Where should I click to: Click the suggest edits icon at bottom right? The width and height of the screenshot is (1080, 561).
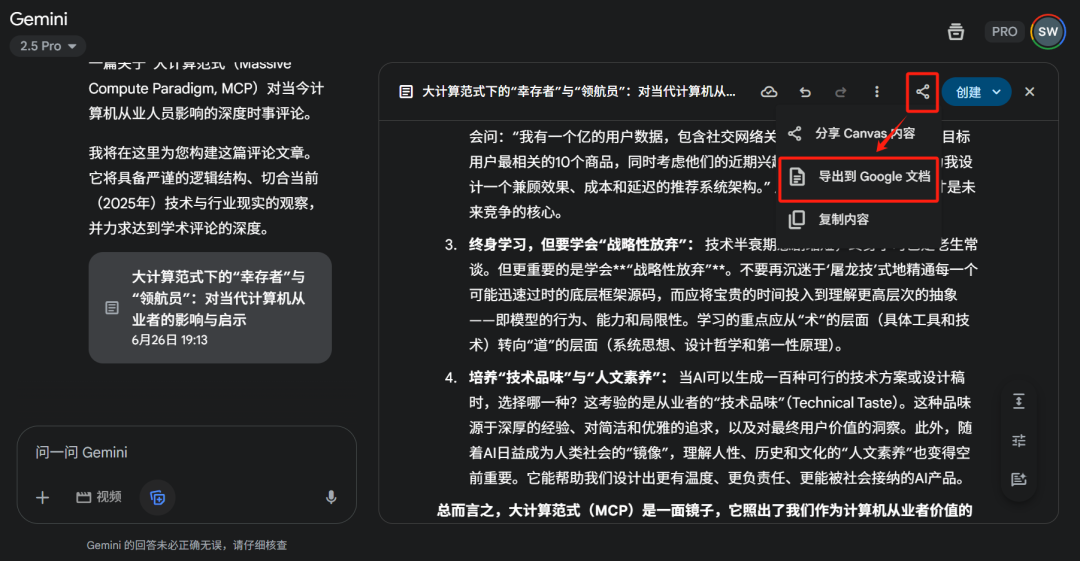1019,478
